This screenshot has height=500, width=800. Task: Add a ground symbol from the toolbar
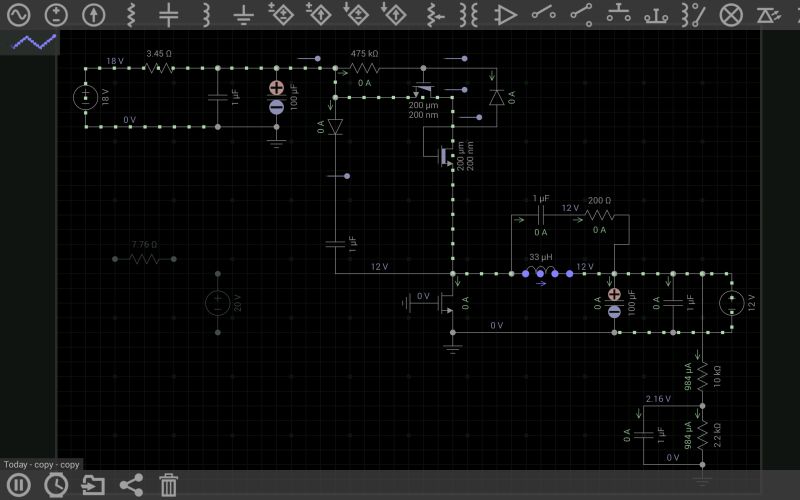(243, 14)
